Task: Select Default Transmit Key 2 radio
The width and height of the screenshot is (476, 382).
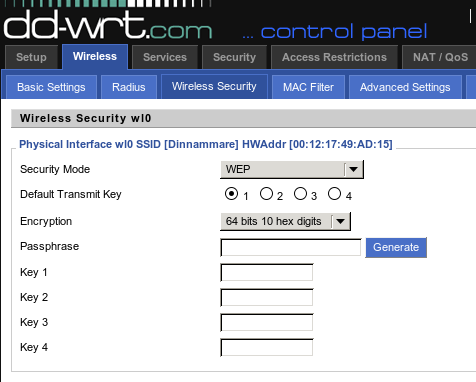Action: (x=266, y=194)
